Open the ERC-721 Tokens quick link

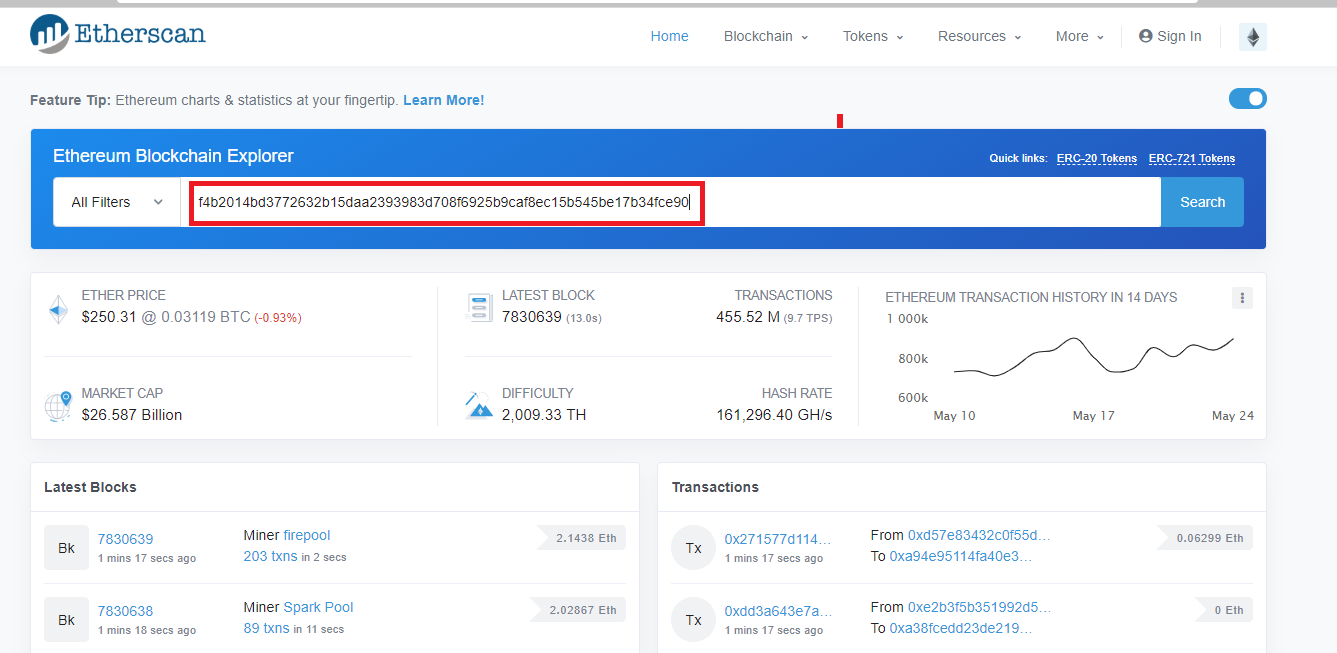(x=1192, y=158)
